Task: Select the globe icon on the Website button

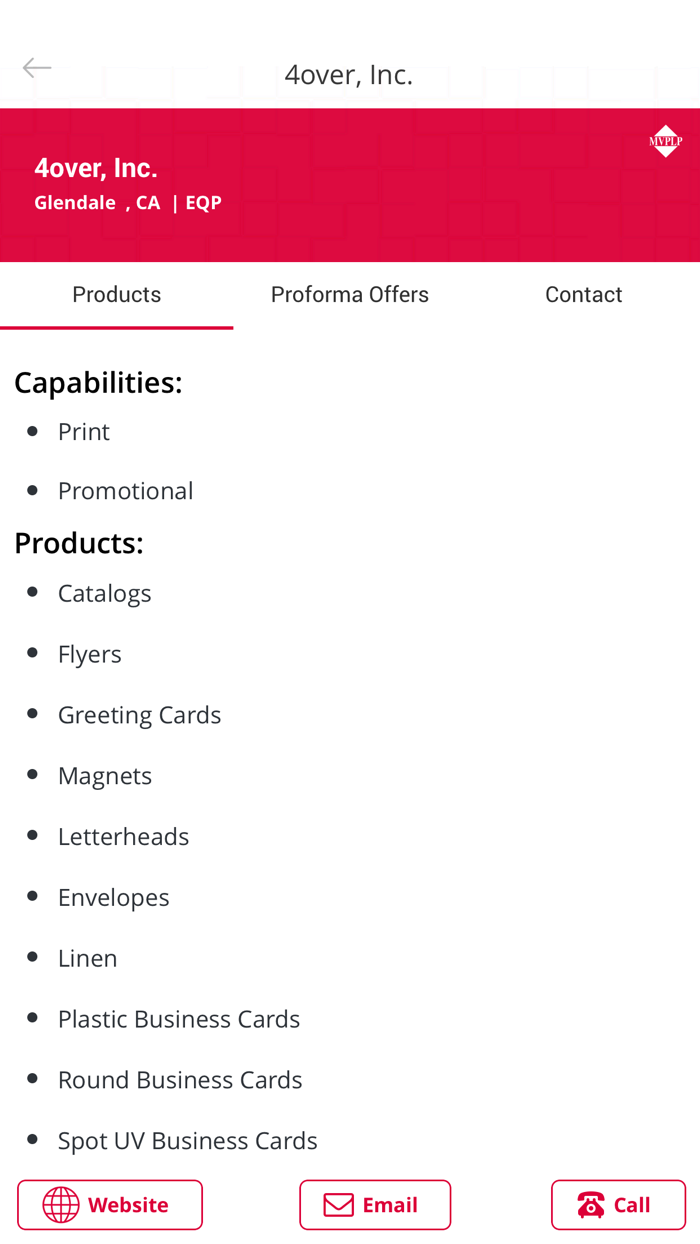Action: tap(60, 1205)
